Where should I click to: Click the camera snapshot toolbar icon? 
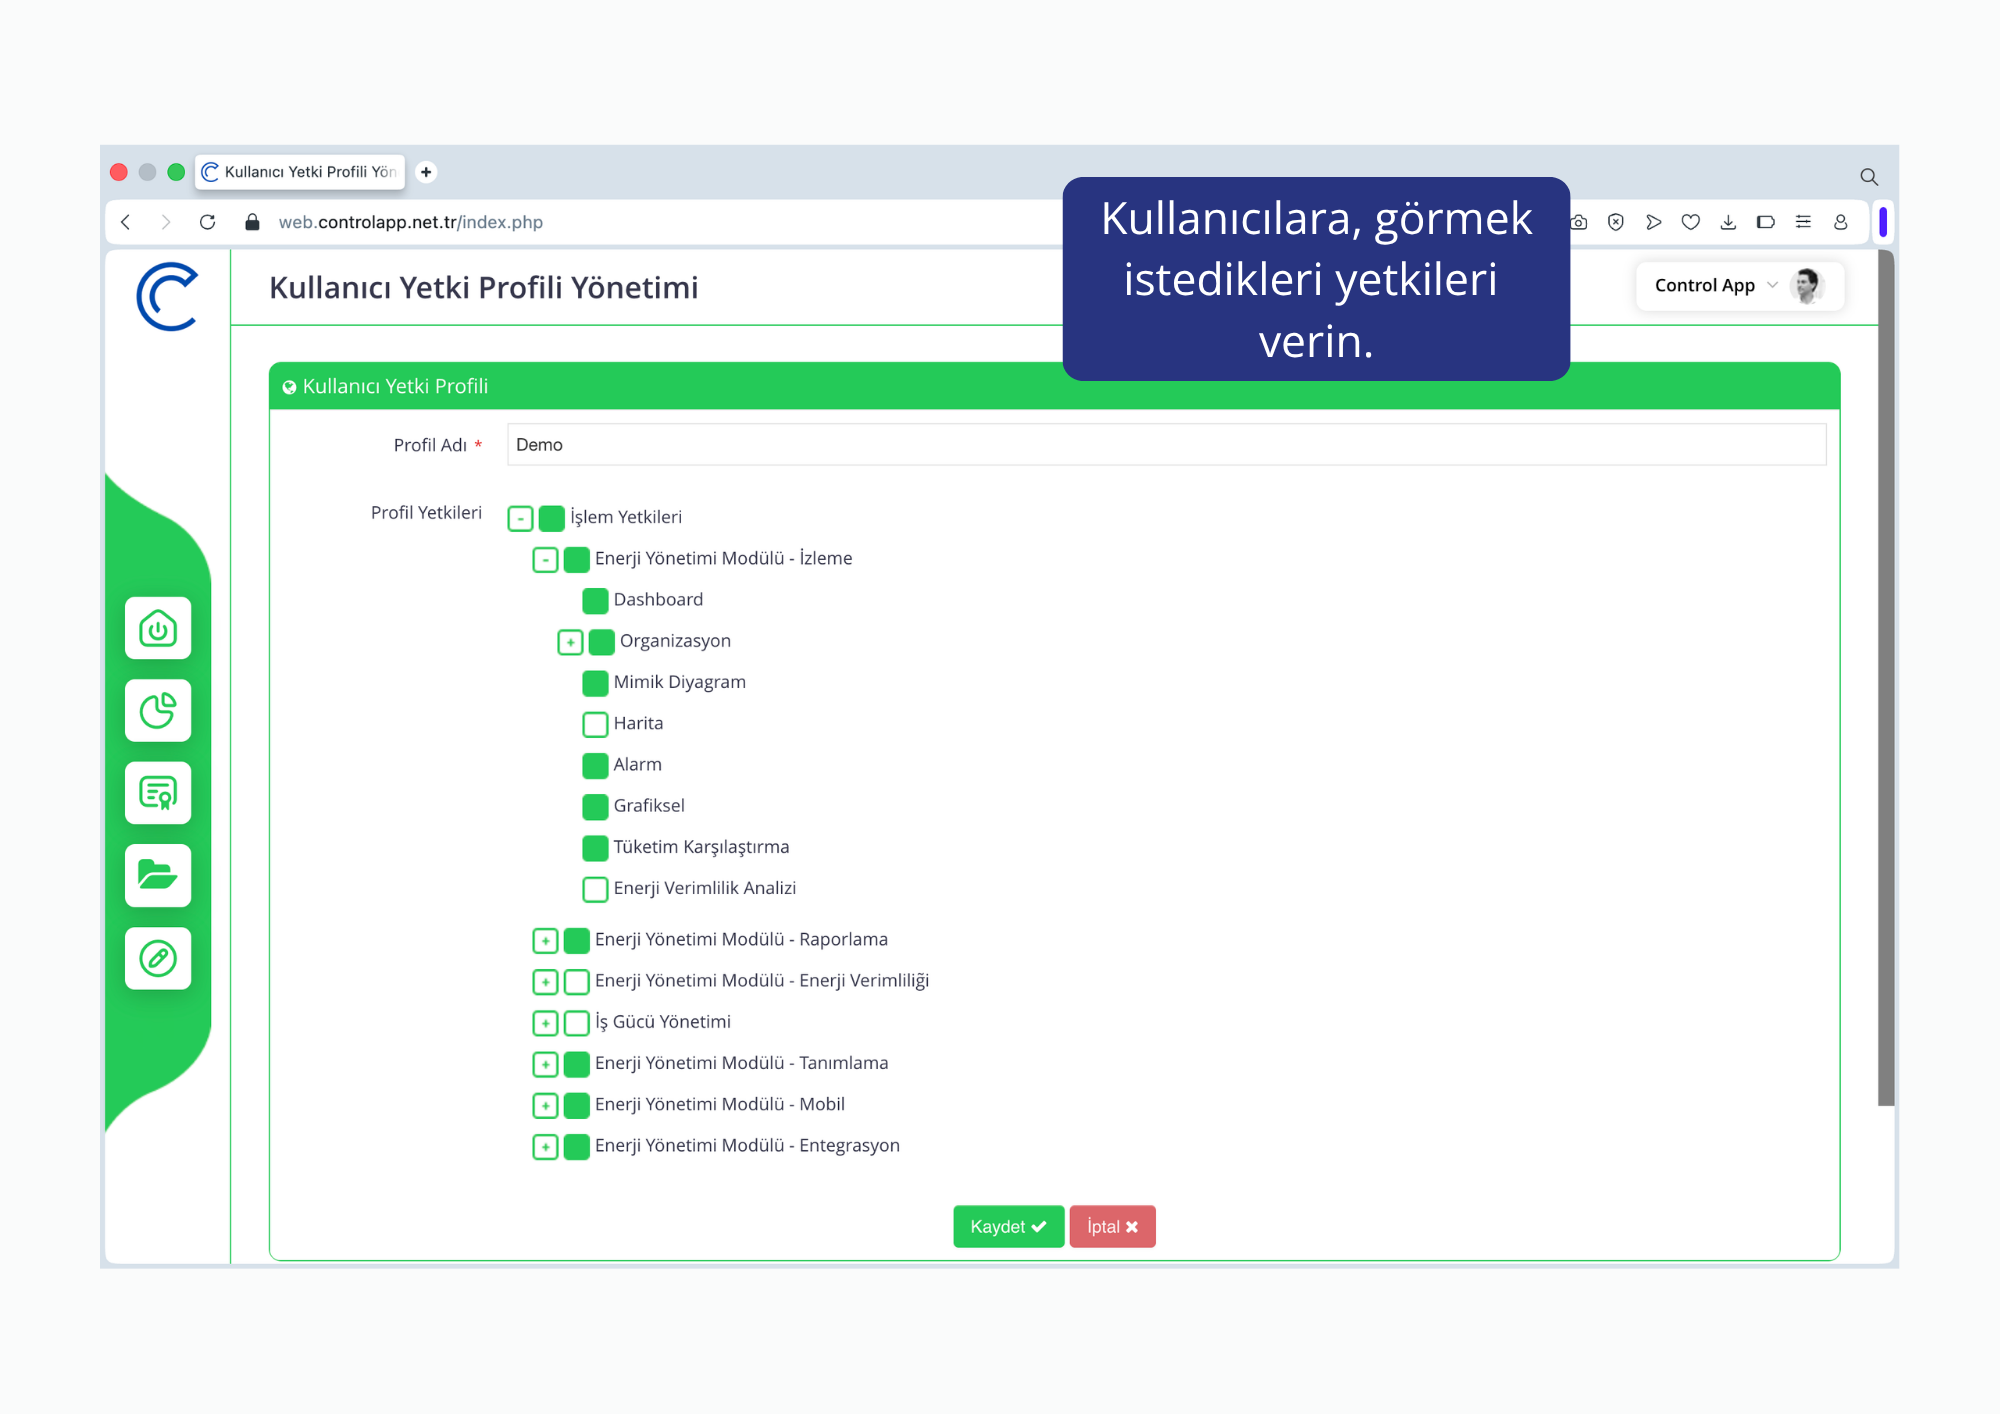pos(1579,222)
